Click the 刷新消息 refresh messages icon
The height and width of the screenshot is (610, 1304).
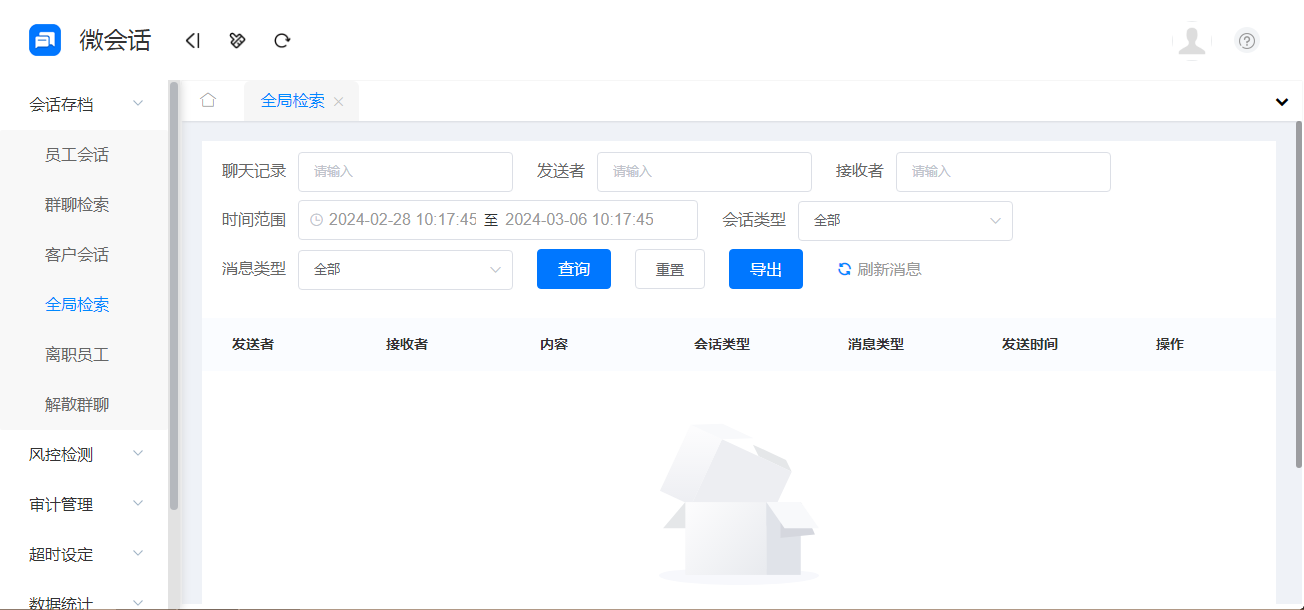click(x=843, y=268)
